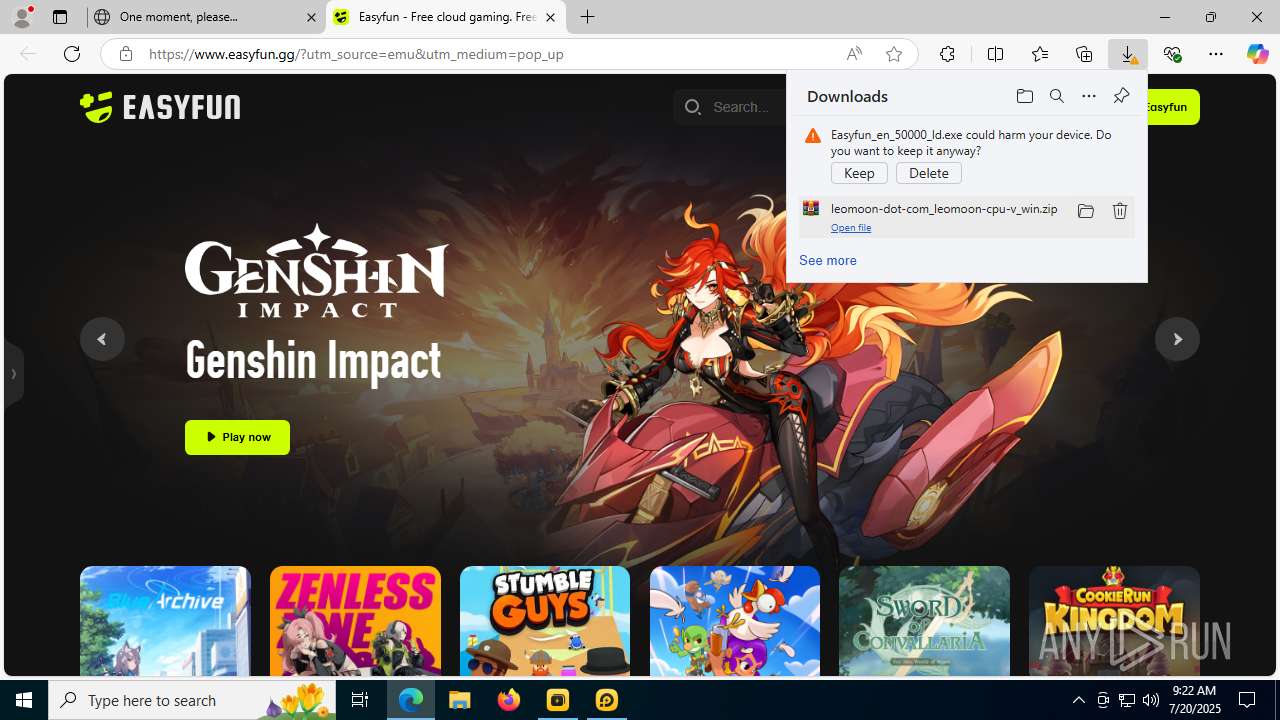This screenshot has height=720, width=1280.
Task: Go to previous carousel slide
Action: coord(102,339)
